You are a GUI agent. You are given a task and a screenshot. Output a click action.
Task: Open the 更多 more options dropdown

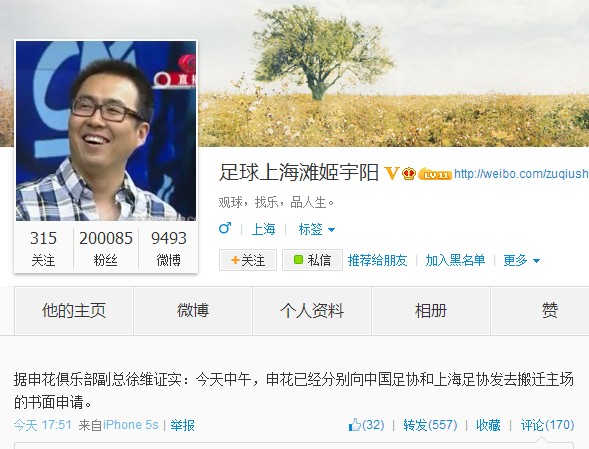pos(521,260)
